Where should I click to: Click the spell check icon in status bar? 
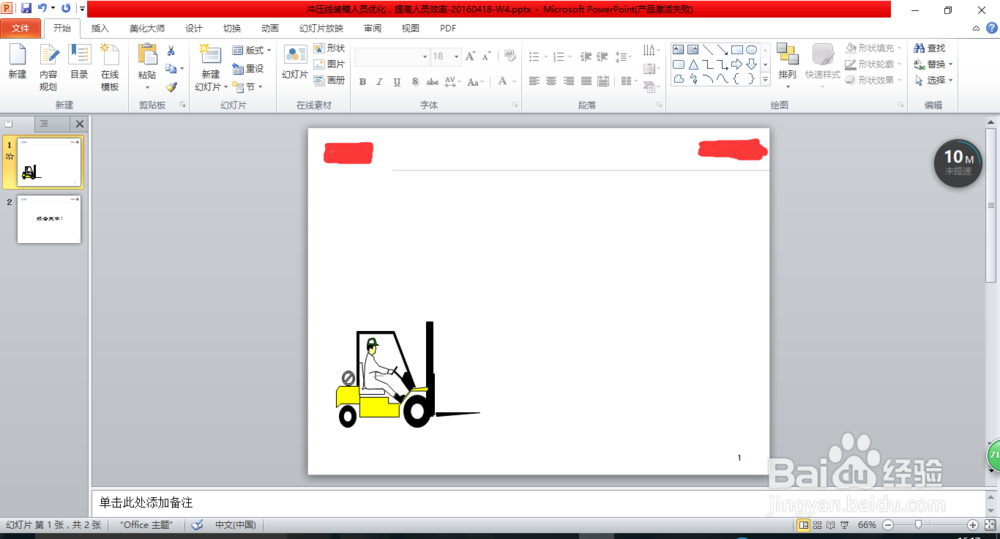(198, 525)
